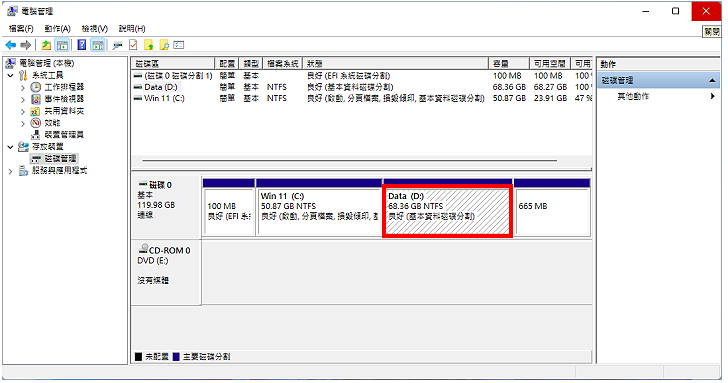Click the 50.87 GB capacity cell
This screenshot has width=728, height=383.
tap(509, 98)
